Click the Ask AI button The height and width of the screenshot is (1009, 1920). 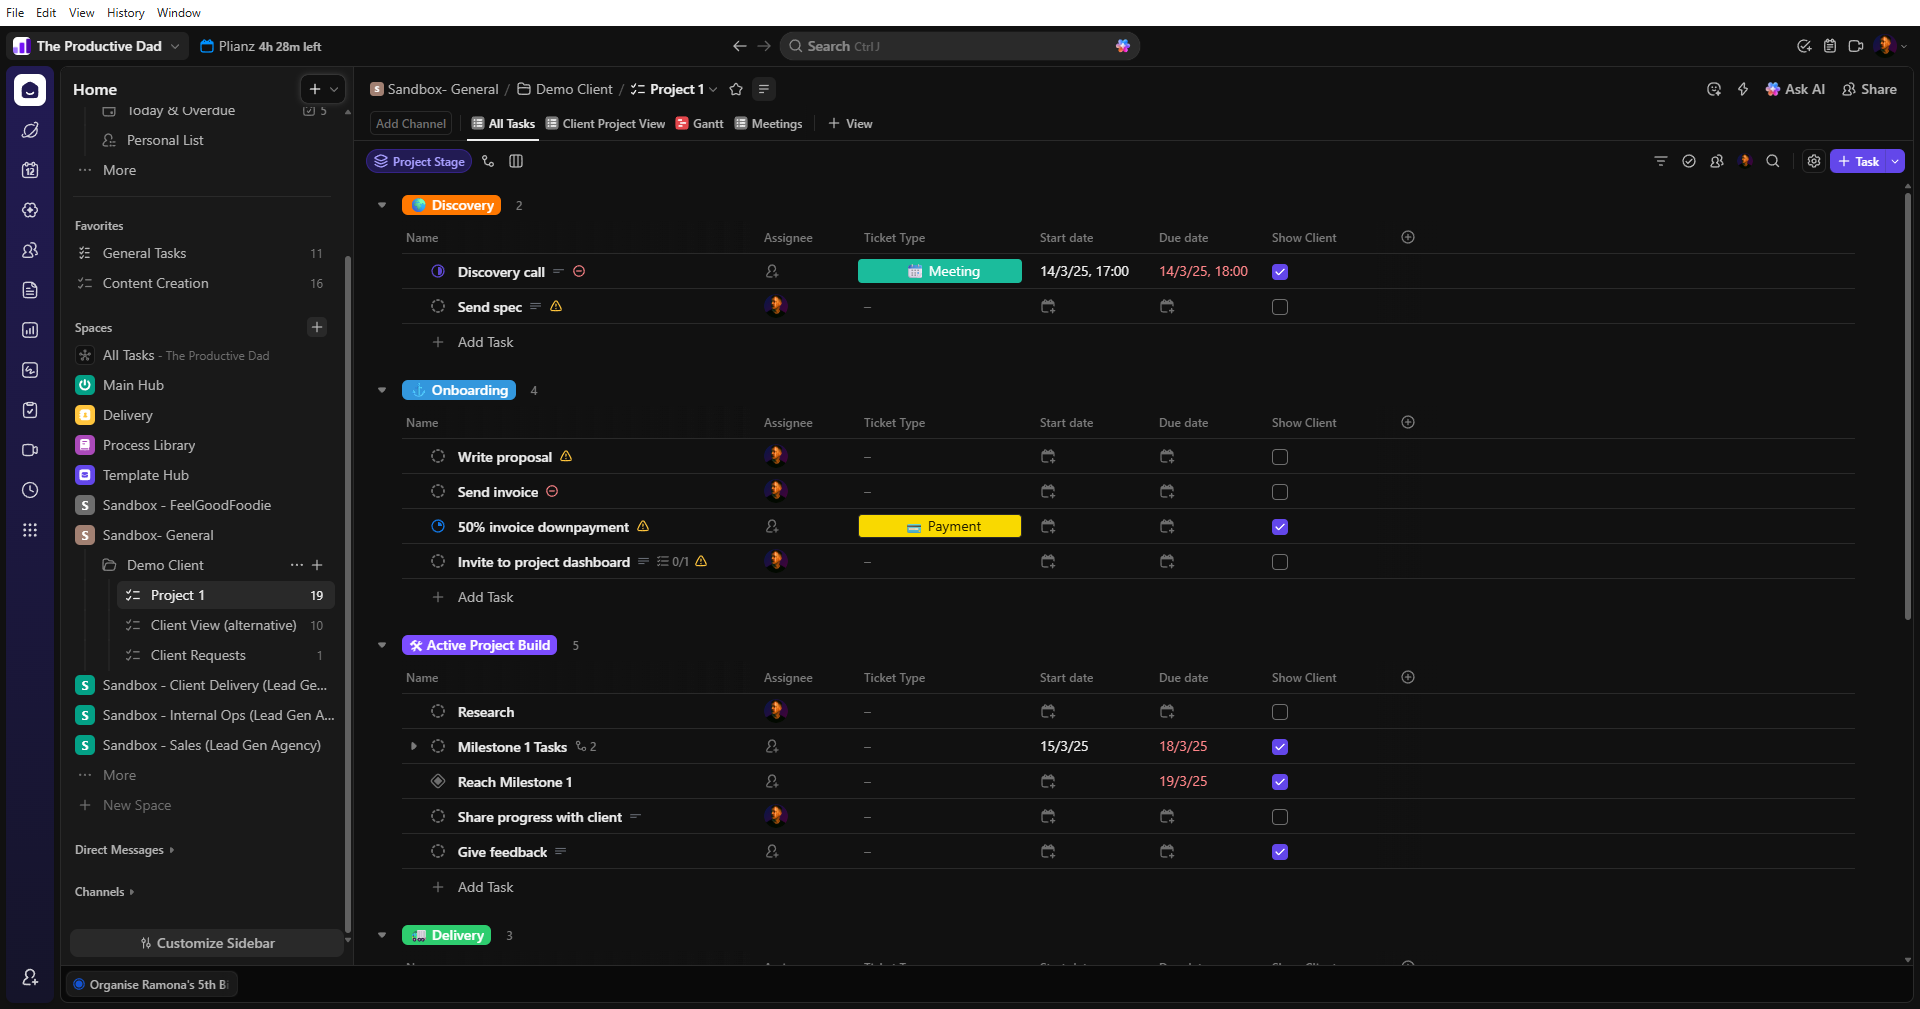coord(1795,89)
